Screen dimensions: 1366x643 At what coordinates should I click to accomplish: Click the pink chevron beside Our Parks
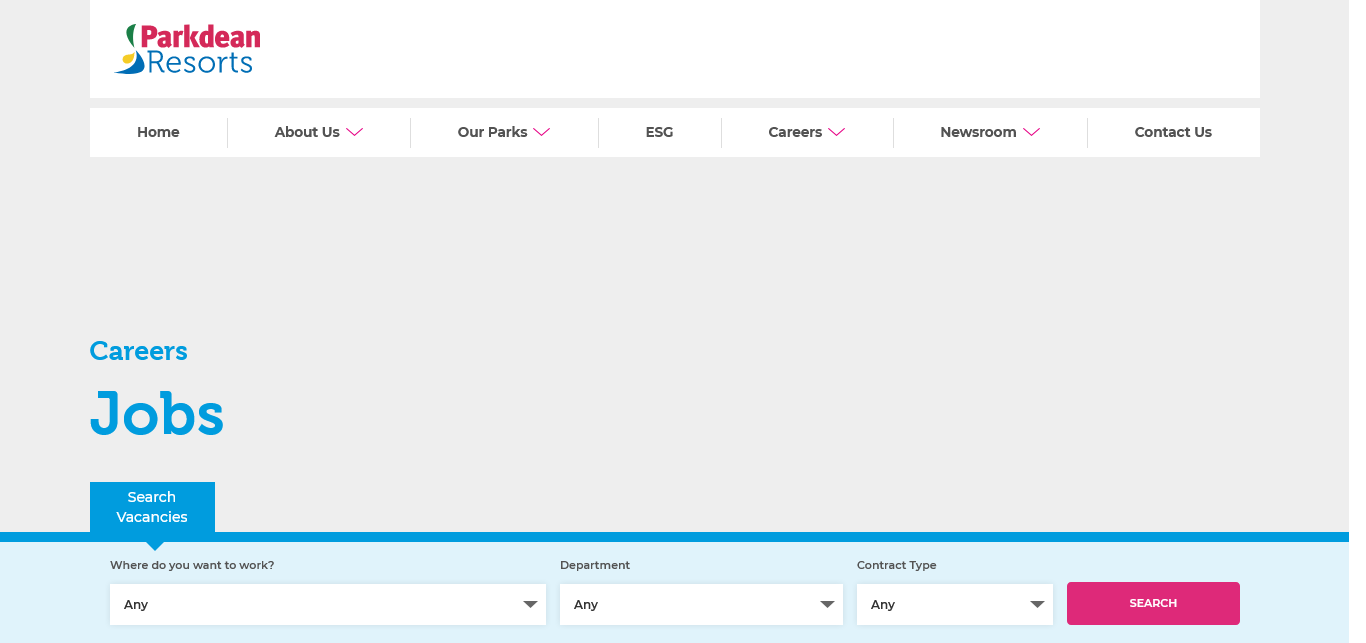coord(542,132)
